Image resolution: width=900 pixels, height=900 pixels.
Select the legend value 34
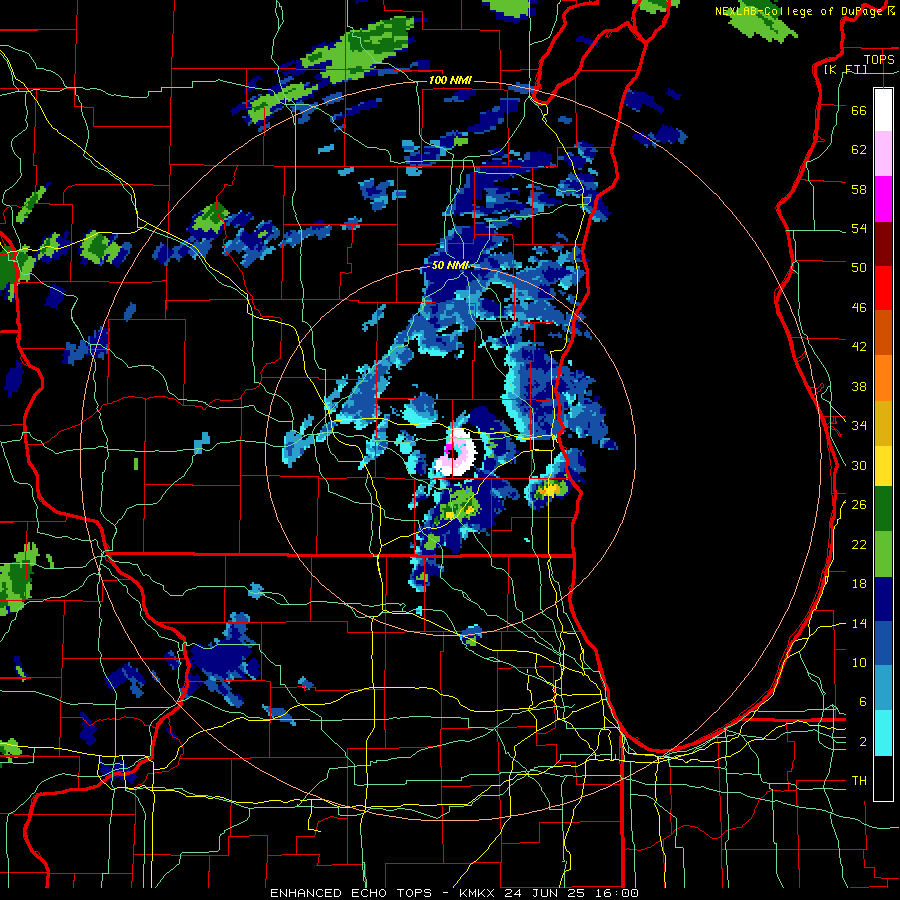[x=859, y=425]
